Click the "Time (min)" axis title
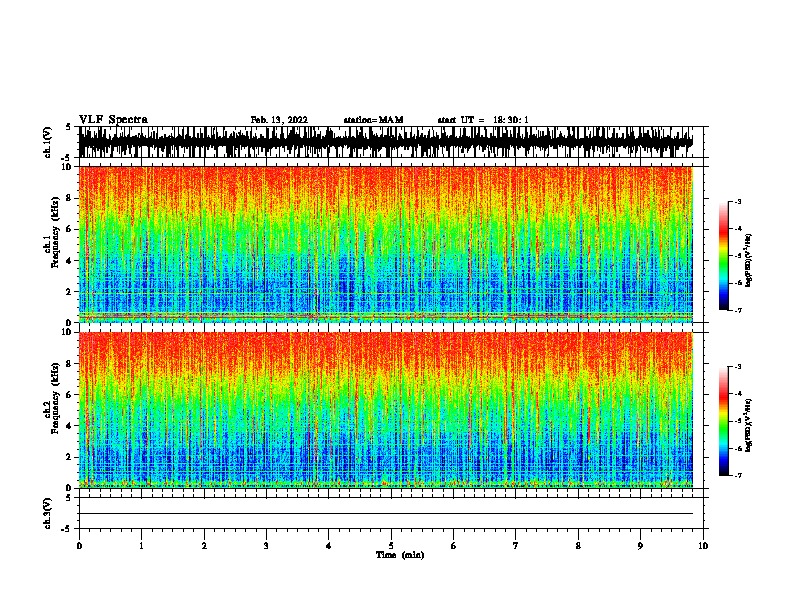The height and width of the screenshot is (612, 792). [400, 555]
